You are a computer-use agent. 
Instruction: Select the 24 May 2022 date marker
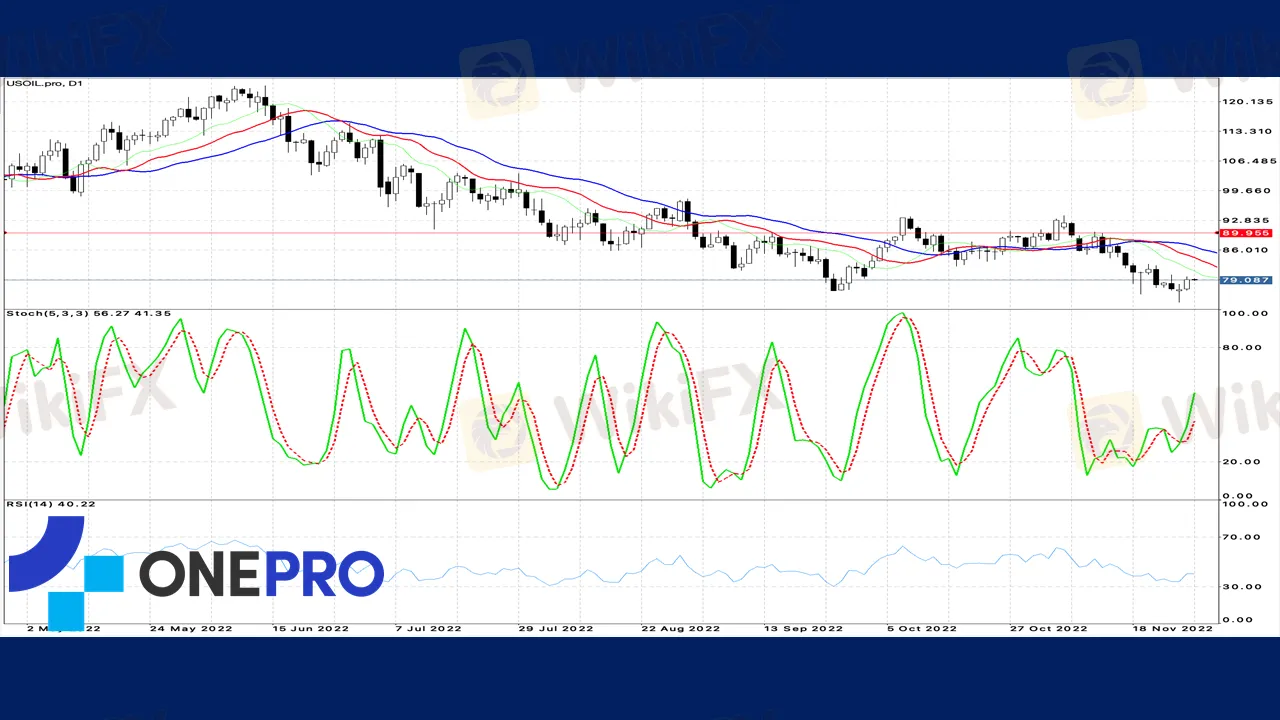[x=191, y=629]
